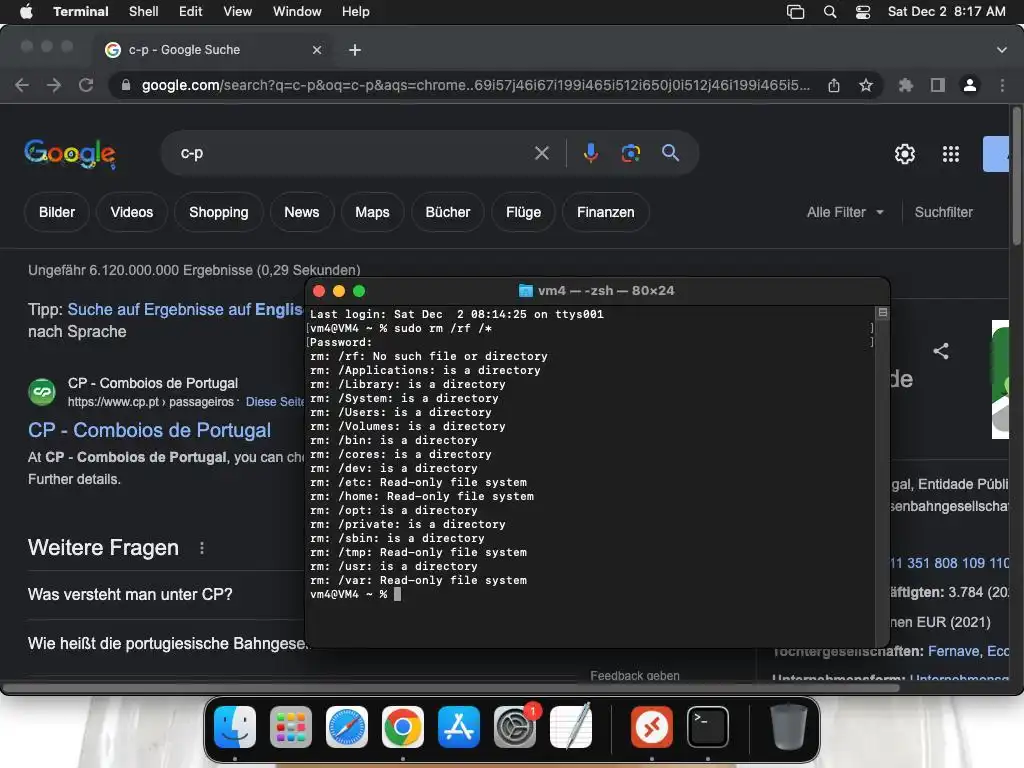Viewport: 1024px width, 768px height.
Task: Share the knowledge panel
Action: coord(940,351)
